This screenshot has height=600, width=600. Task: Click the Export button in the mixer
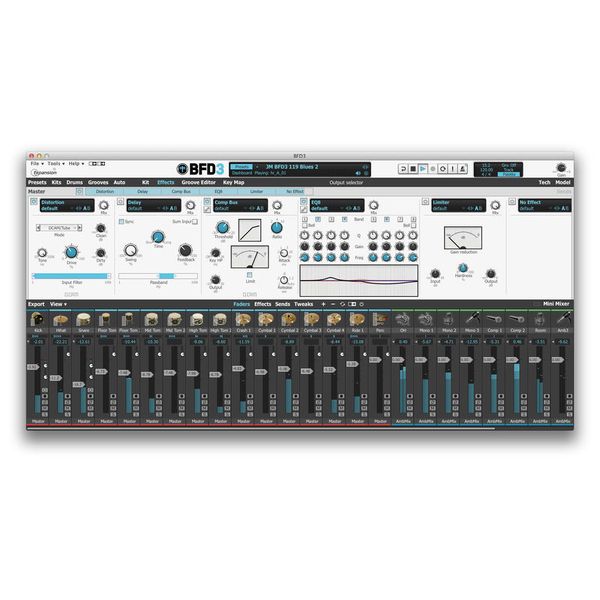pyautogui.click(x=36, y=303)
